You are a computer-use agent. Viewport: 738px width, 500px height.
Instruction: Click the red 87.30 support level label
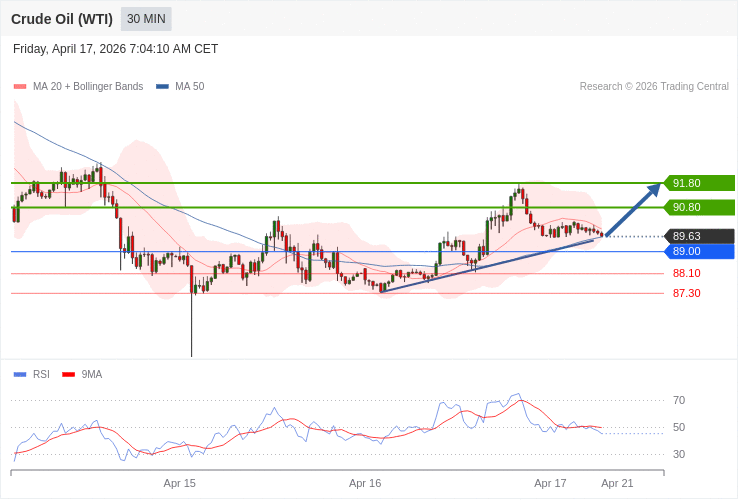point(686,293)
